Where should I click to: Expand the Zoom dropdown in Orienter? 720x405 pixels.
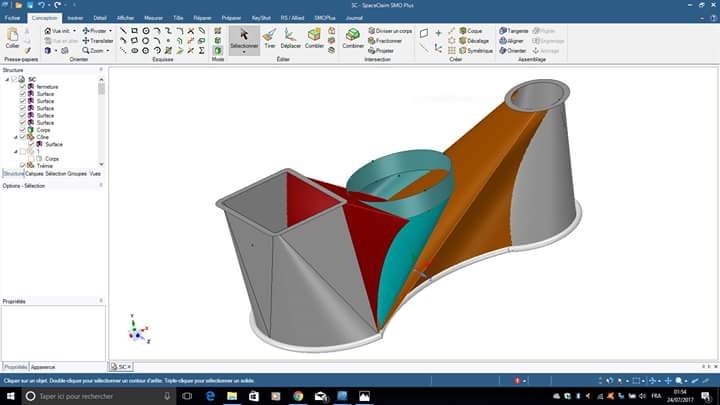pos(109,50)
